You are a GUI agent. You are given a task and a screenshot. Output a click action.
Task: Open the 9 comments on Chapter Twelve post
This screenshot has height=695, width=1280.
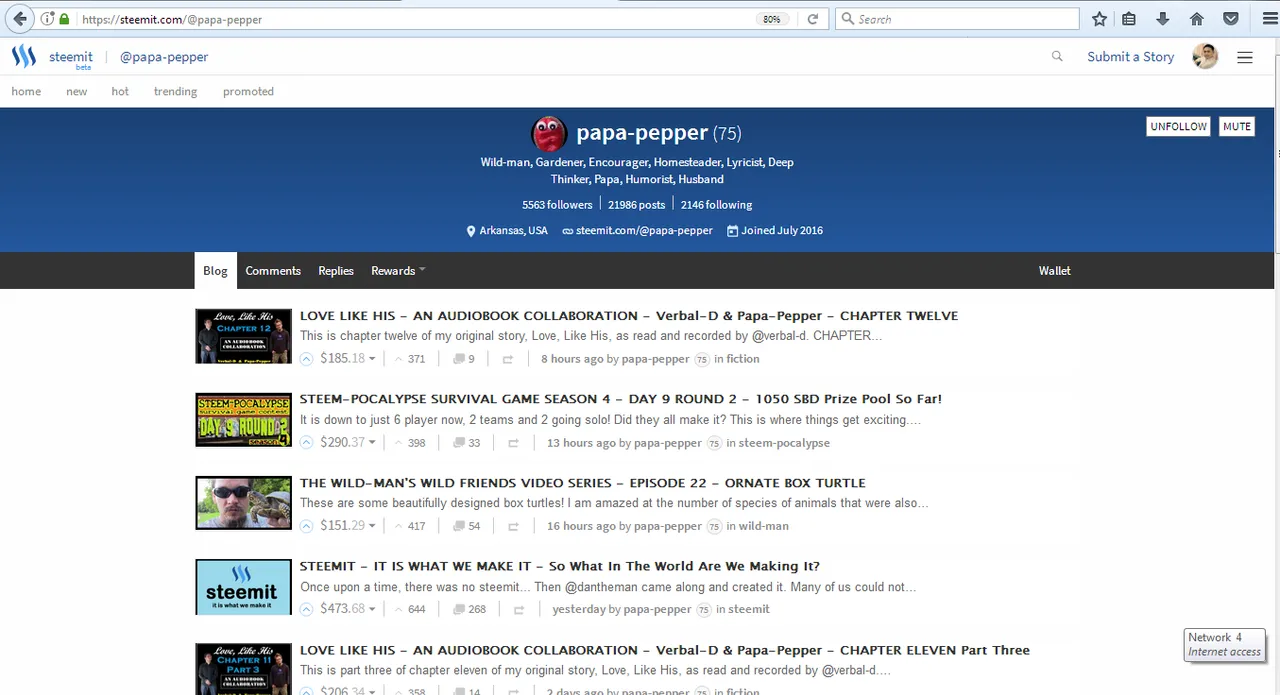click(464, 359)
